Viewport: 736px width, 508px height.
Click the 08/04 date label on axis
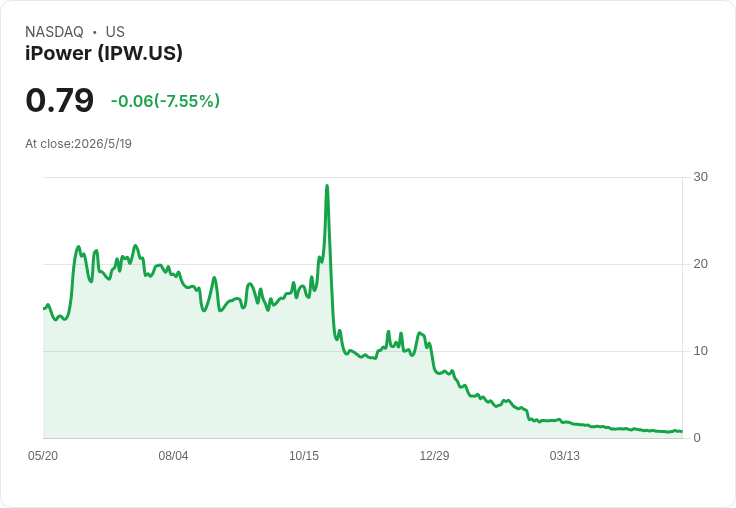tap(173, 455)
